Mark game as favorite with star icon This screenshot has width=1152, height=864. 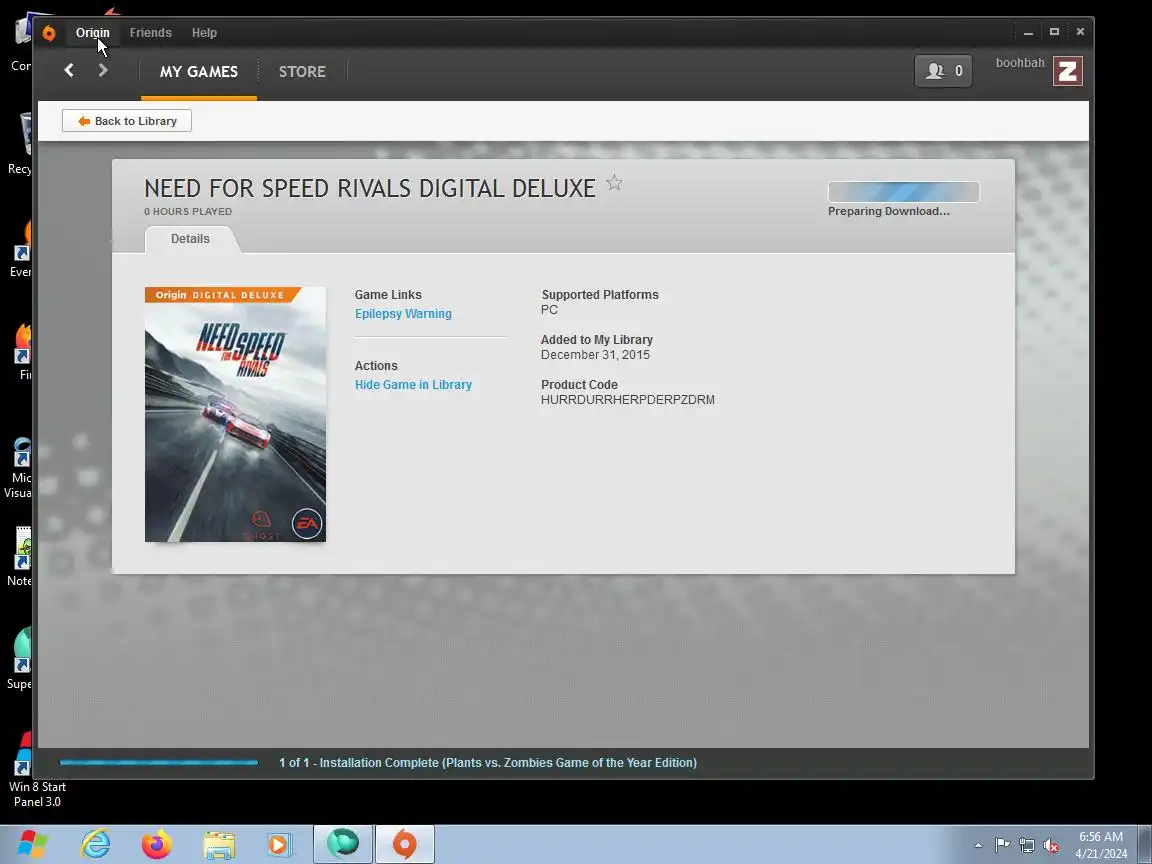point(614,183)
